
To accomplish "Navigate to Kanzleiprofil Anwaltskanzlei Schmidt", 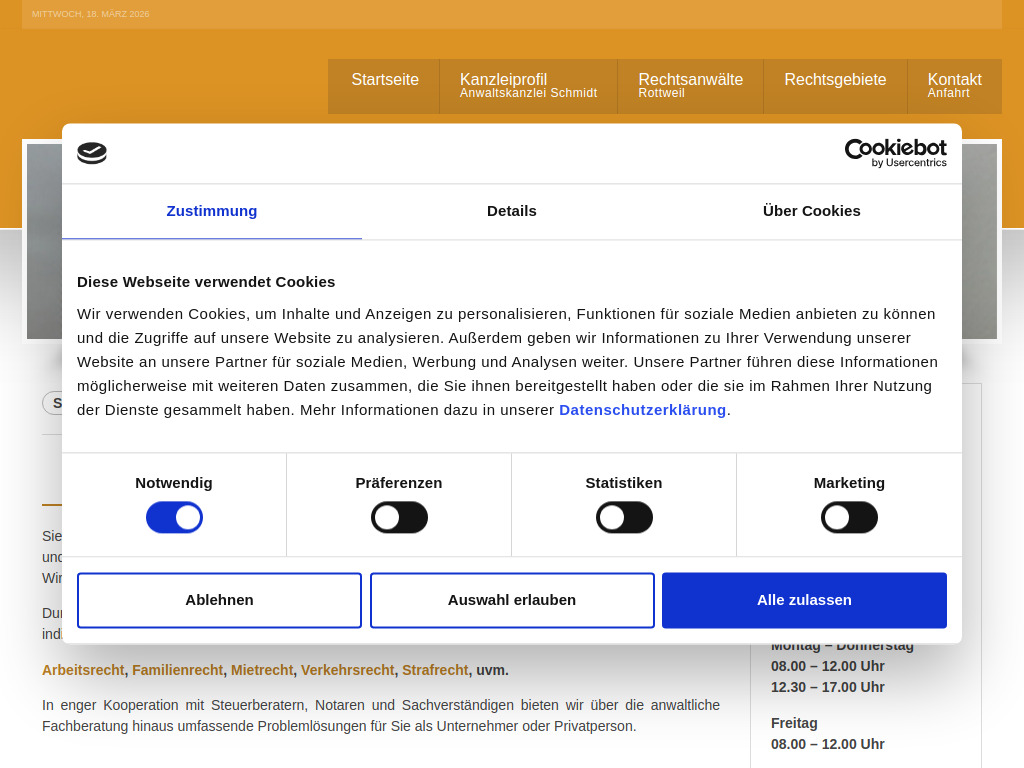I will coord(528,86).
